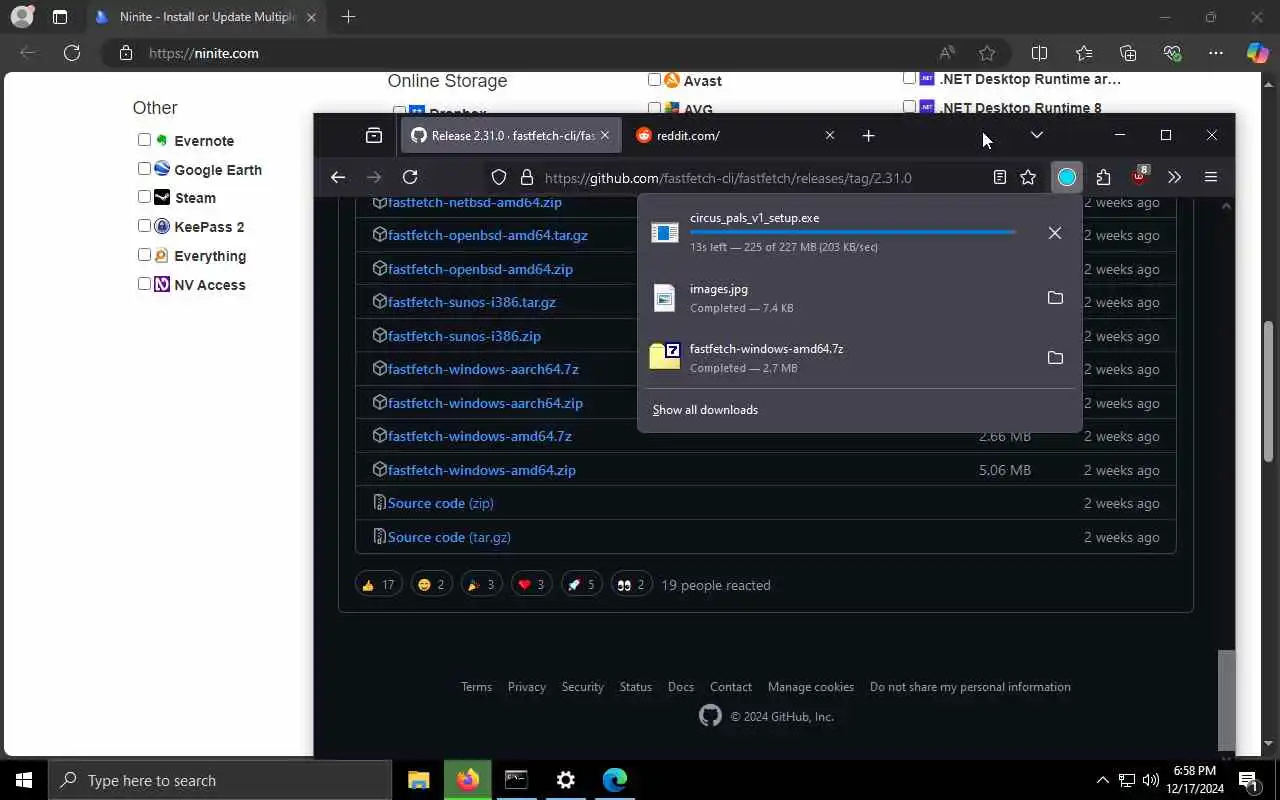Viewport: 1280px width, 800px height.
Task: Click the Firefox tracking protection shield
Action: [499, 178]
